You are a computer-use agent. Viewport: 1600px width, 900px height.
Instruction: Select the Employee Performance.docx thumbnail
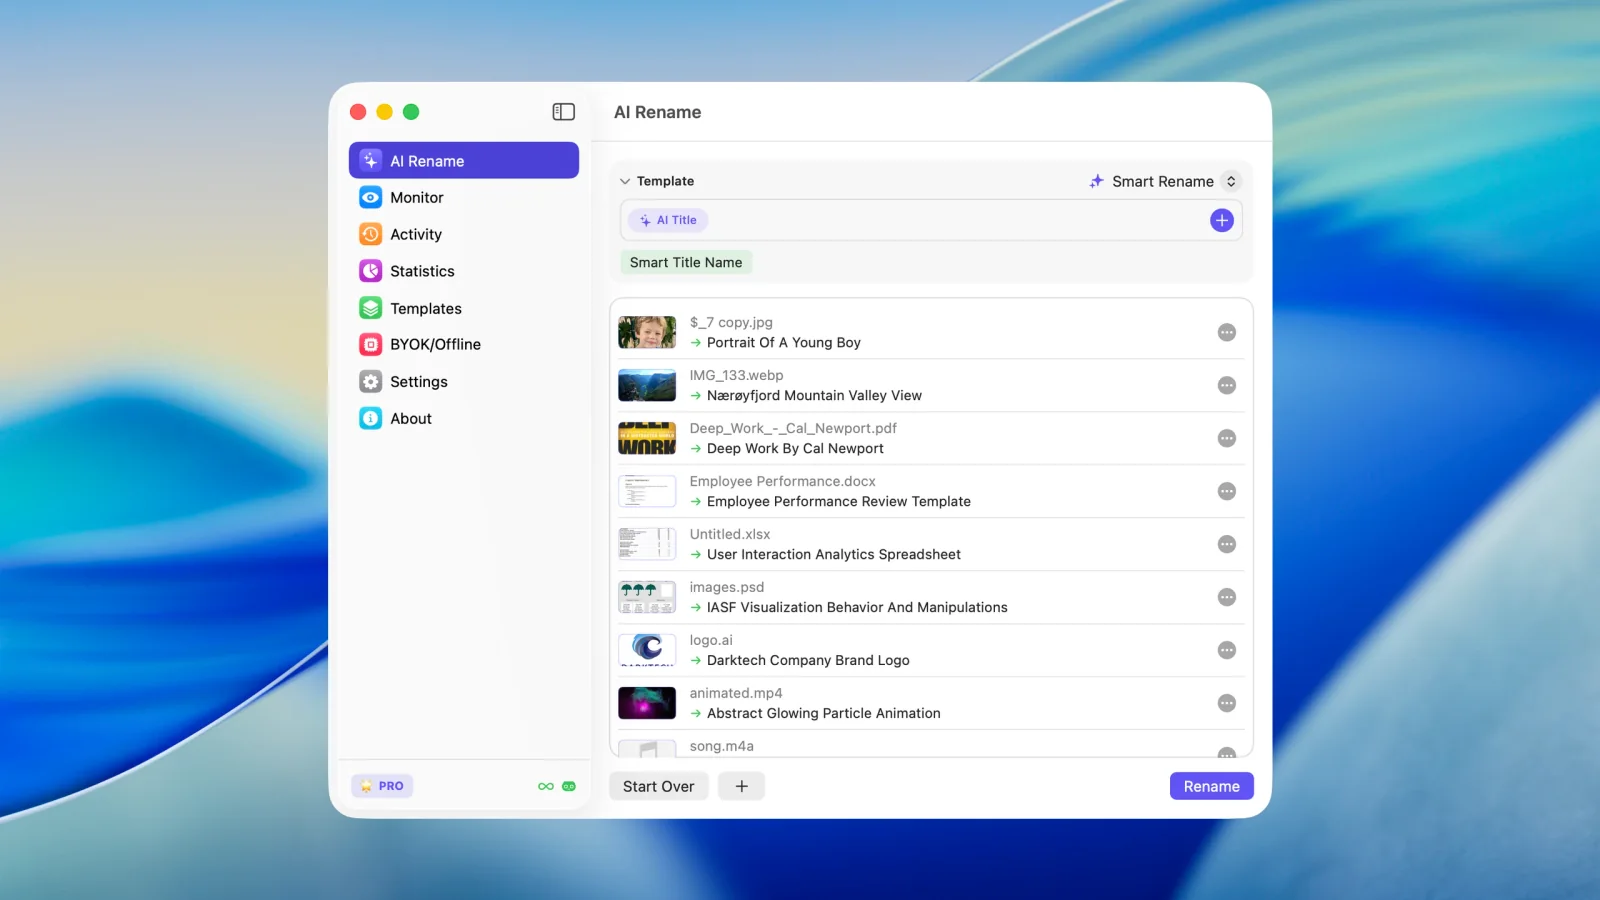(647, 491)
